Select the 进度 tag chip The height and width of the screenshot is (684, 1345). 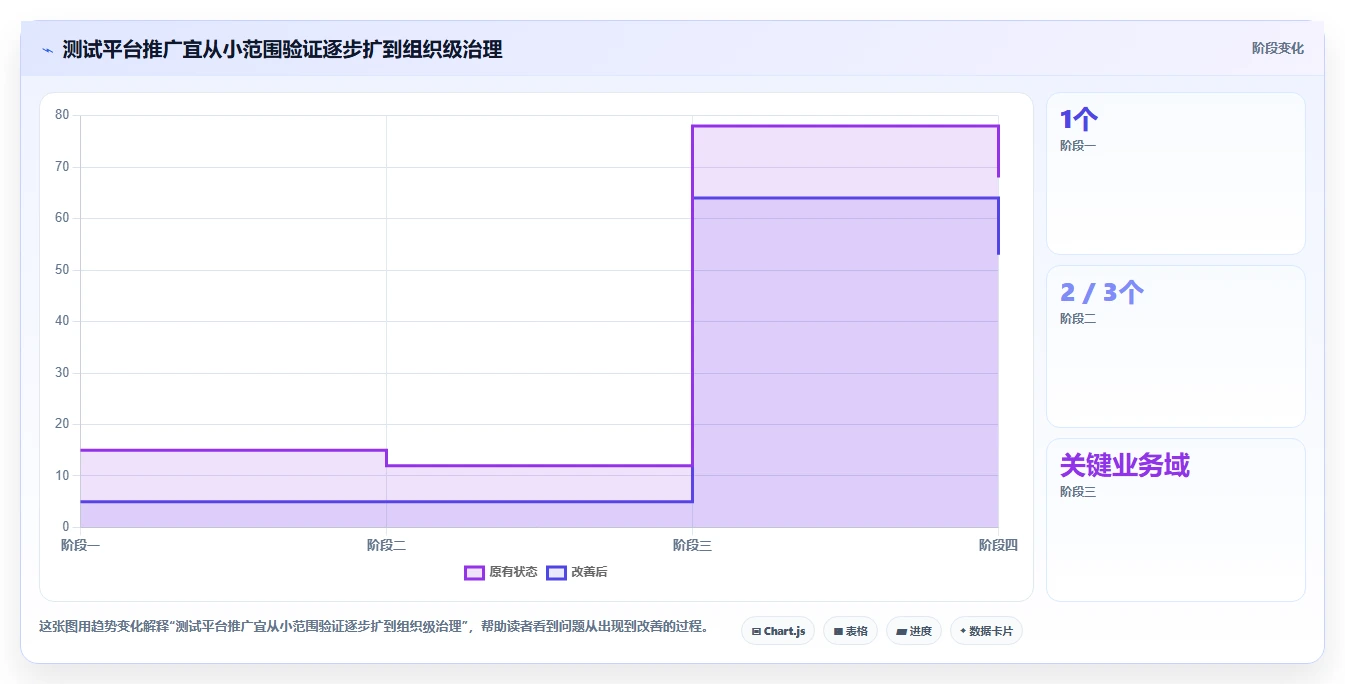click(914, 631)
